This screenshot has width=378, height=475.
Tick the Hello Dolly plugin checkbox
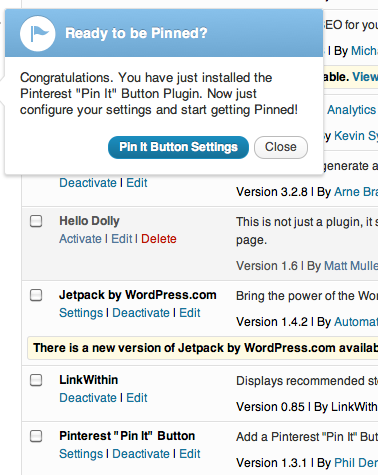click(x=36, y=221)
